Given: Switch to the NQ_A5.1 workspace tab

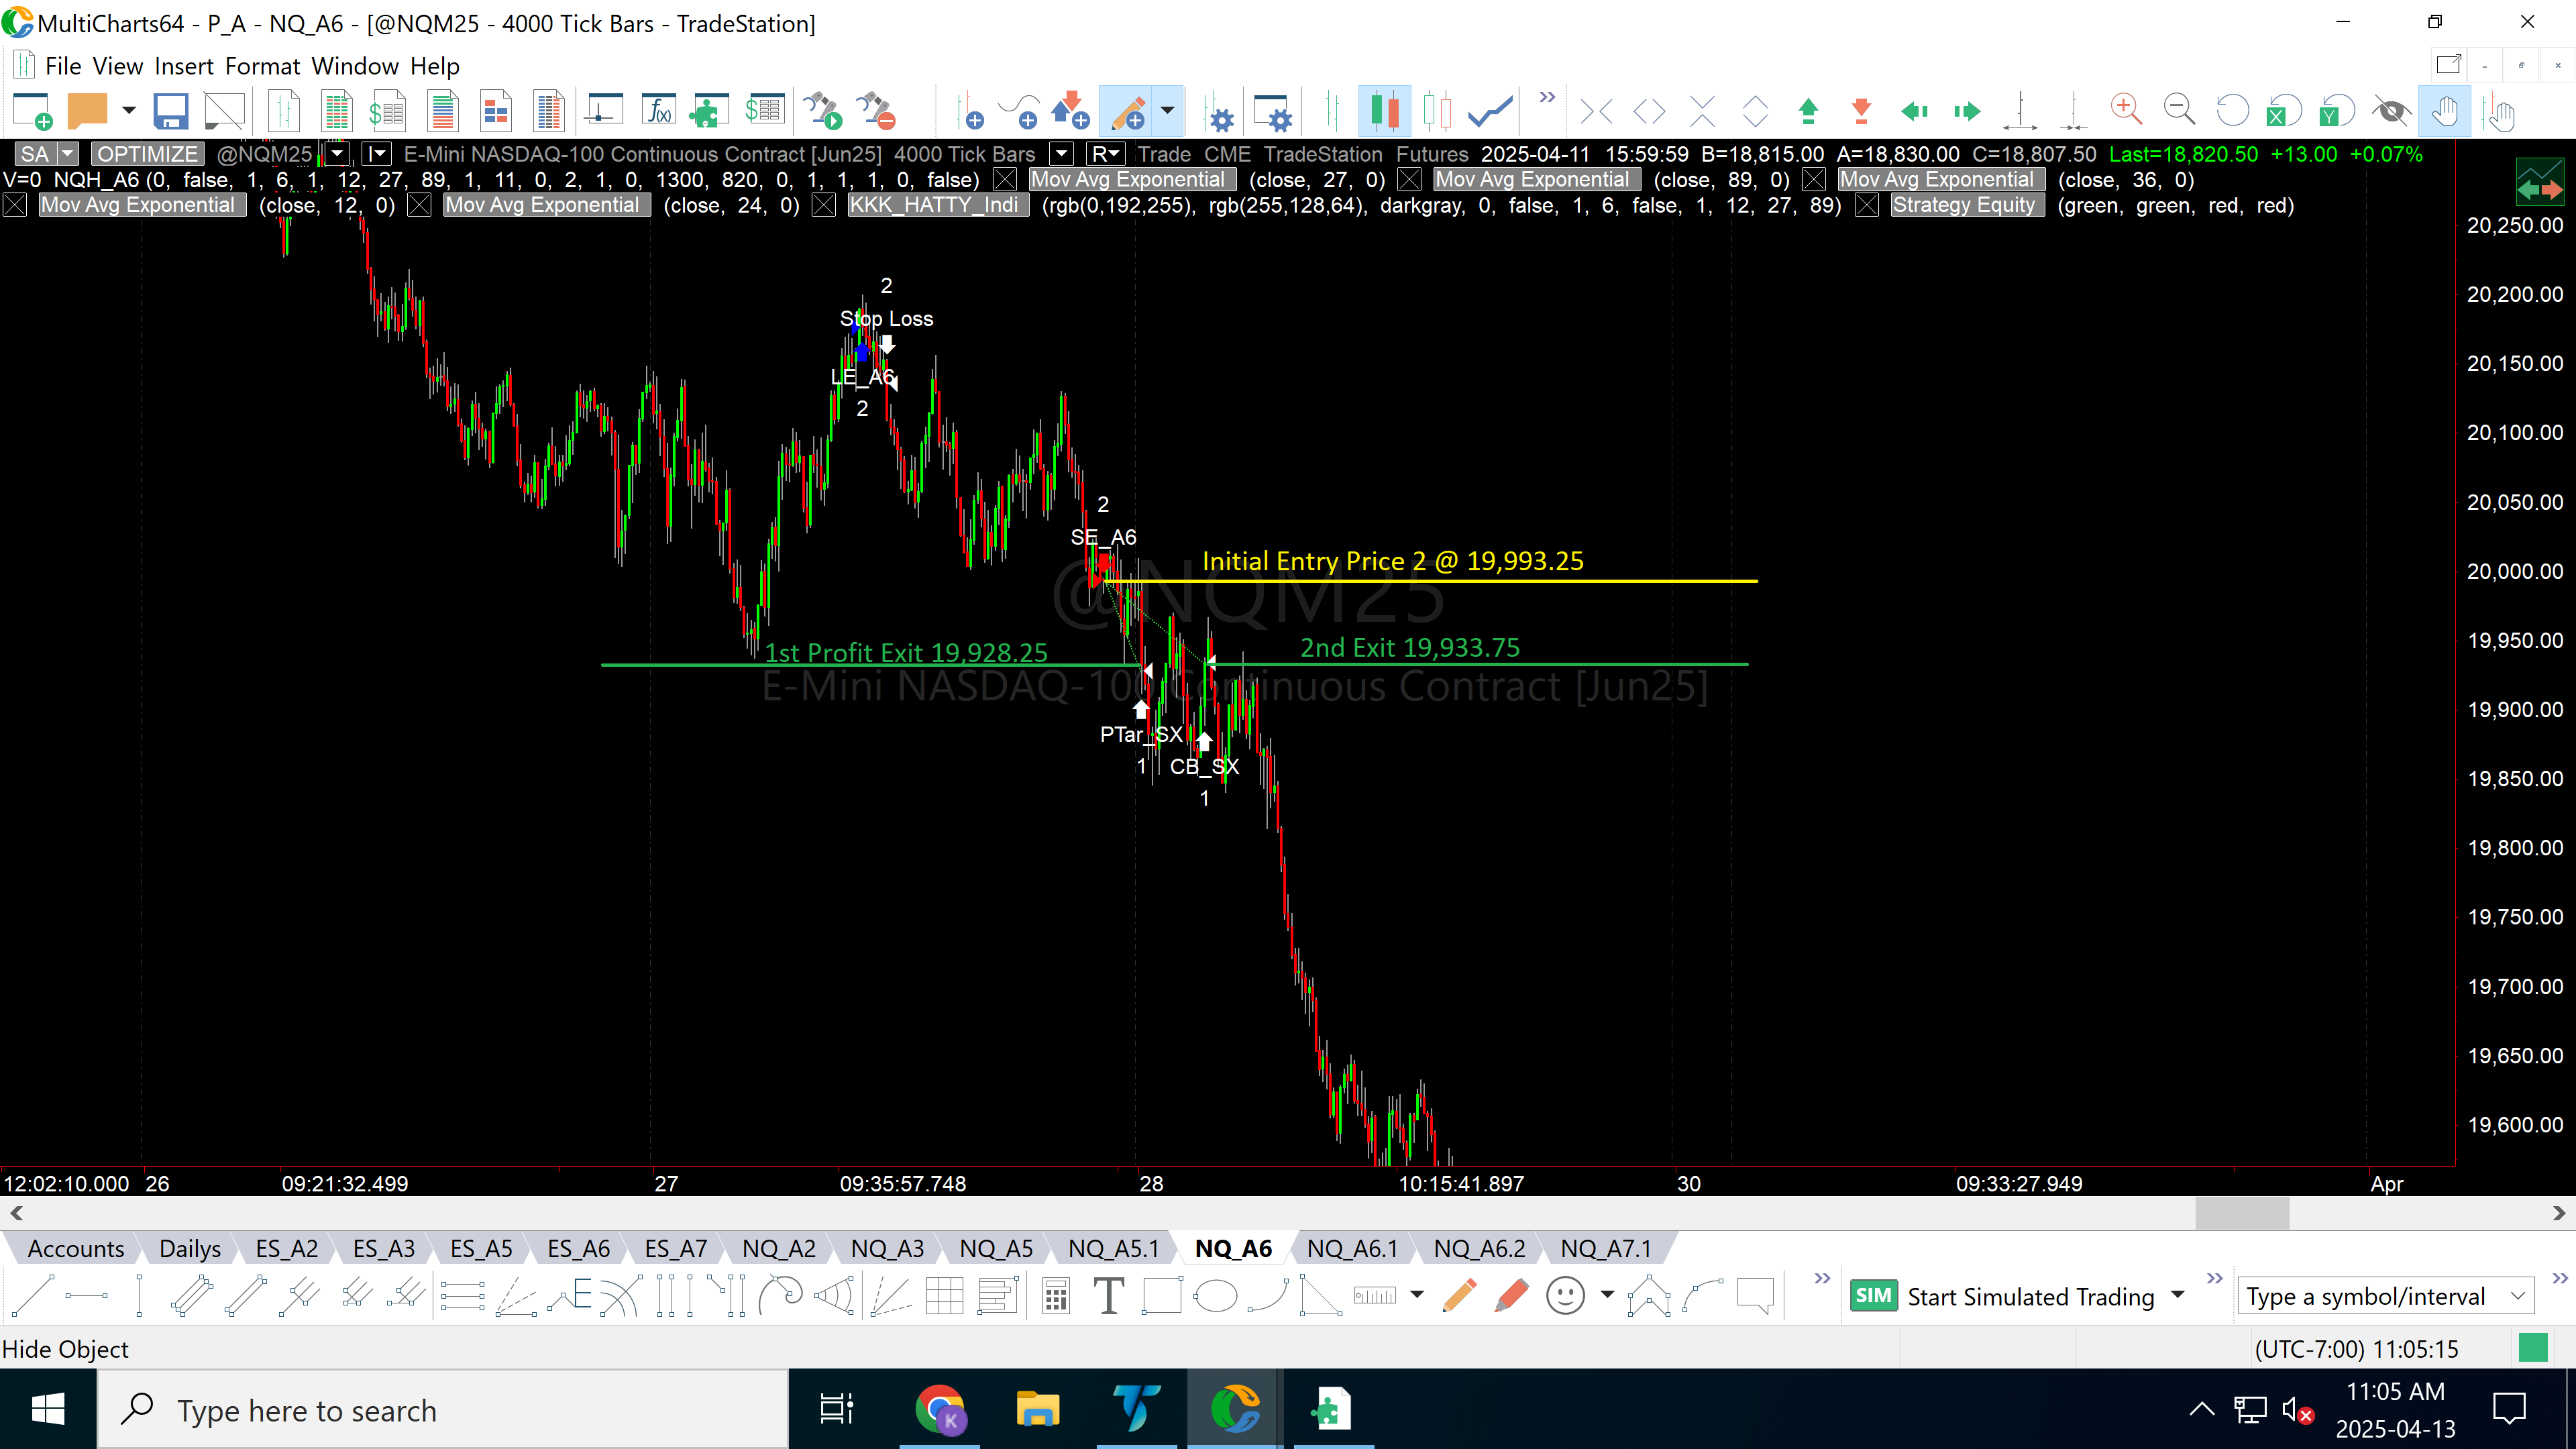Looking at the screenshot, I should coord(1113,1248).
